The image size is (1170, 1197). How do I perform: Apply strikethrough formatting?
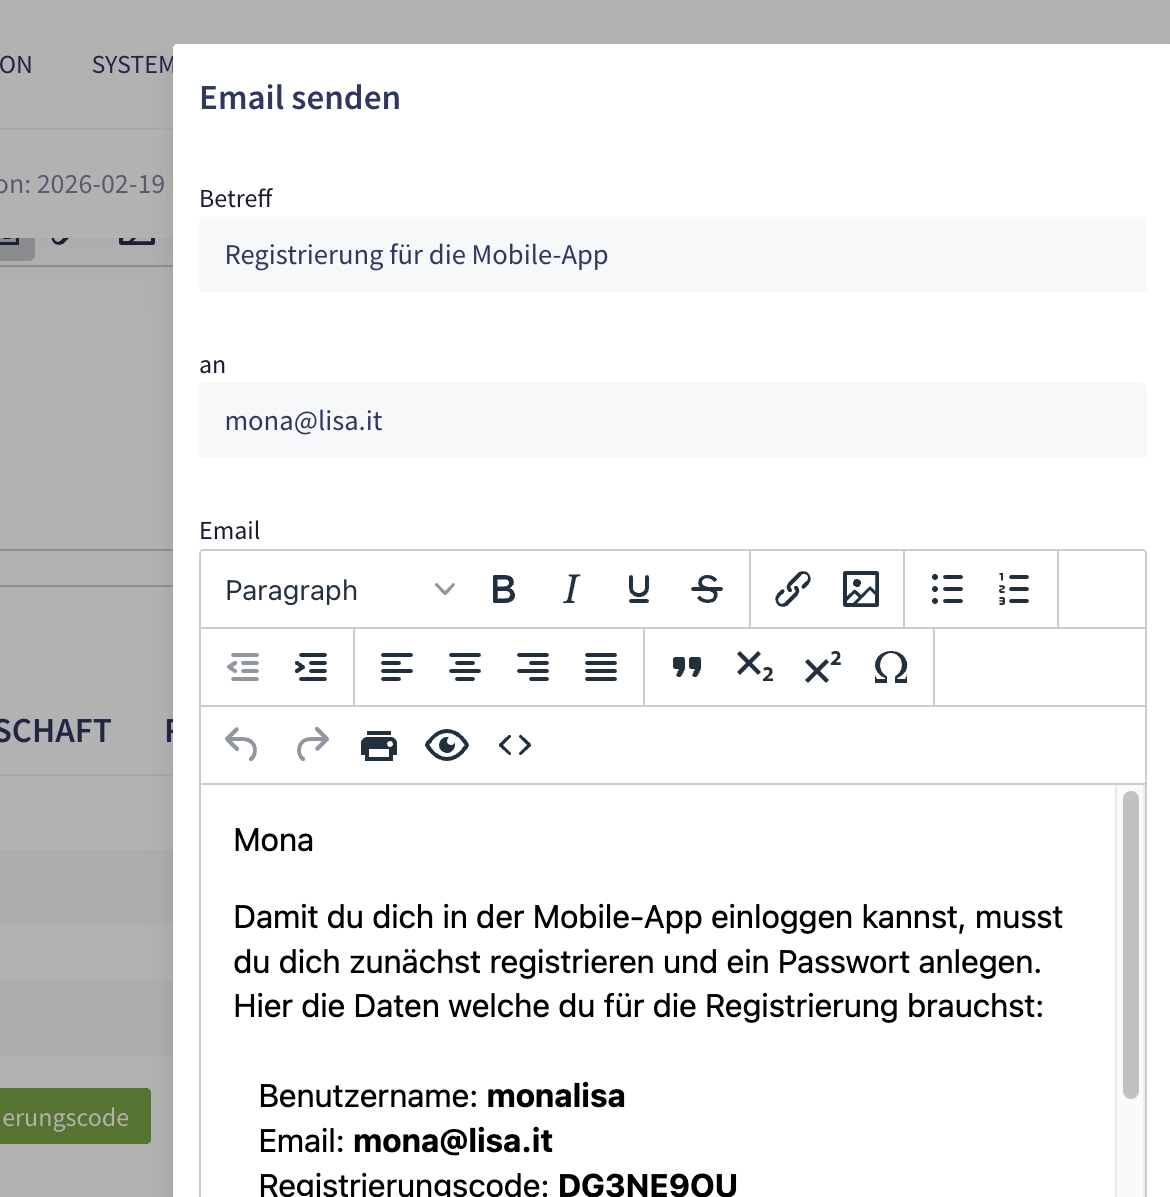[707, 590]
